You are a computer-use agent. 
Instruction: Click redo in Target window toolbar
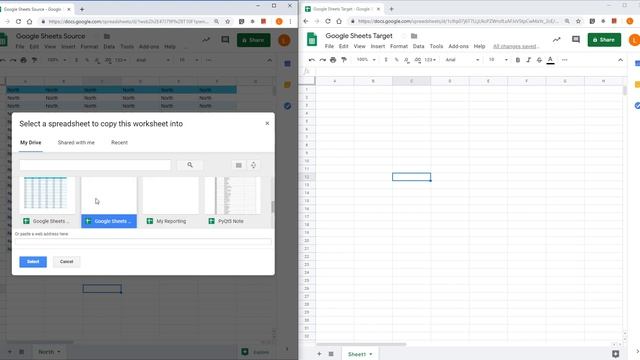pos(322,60)
